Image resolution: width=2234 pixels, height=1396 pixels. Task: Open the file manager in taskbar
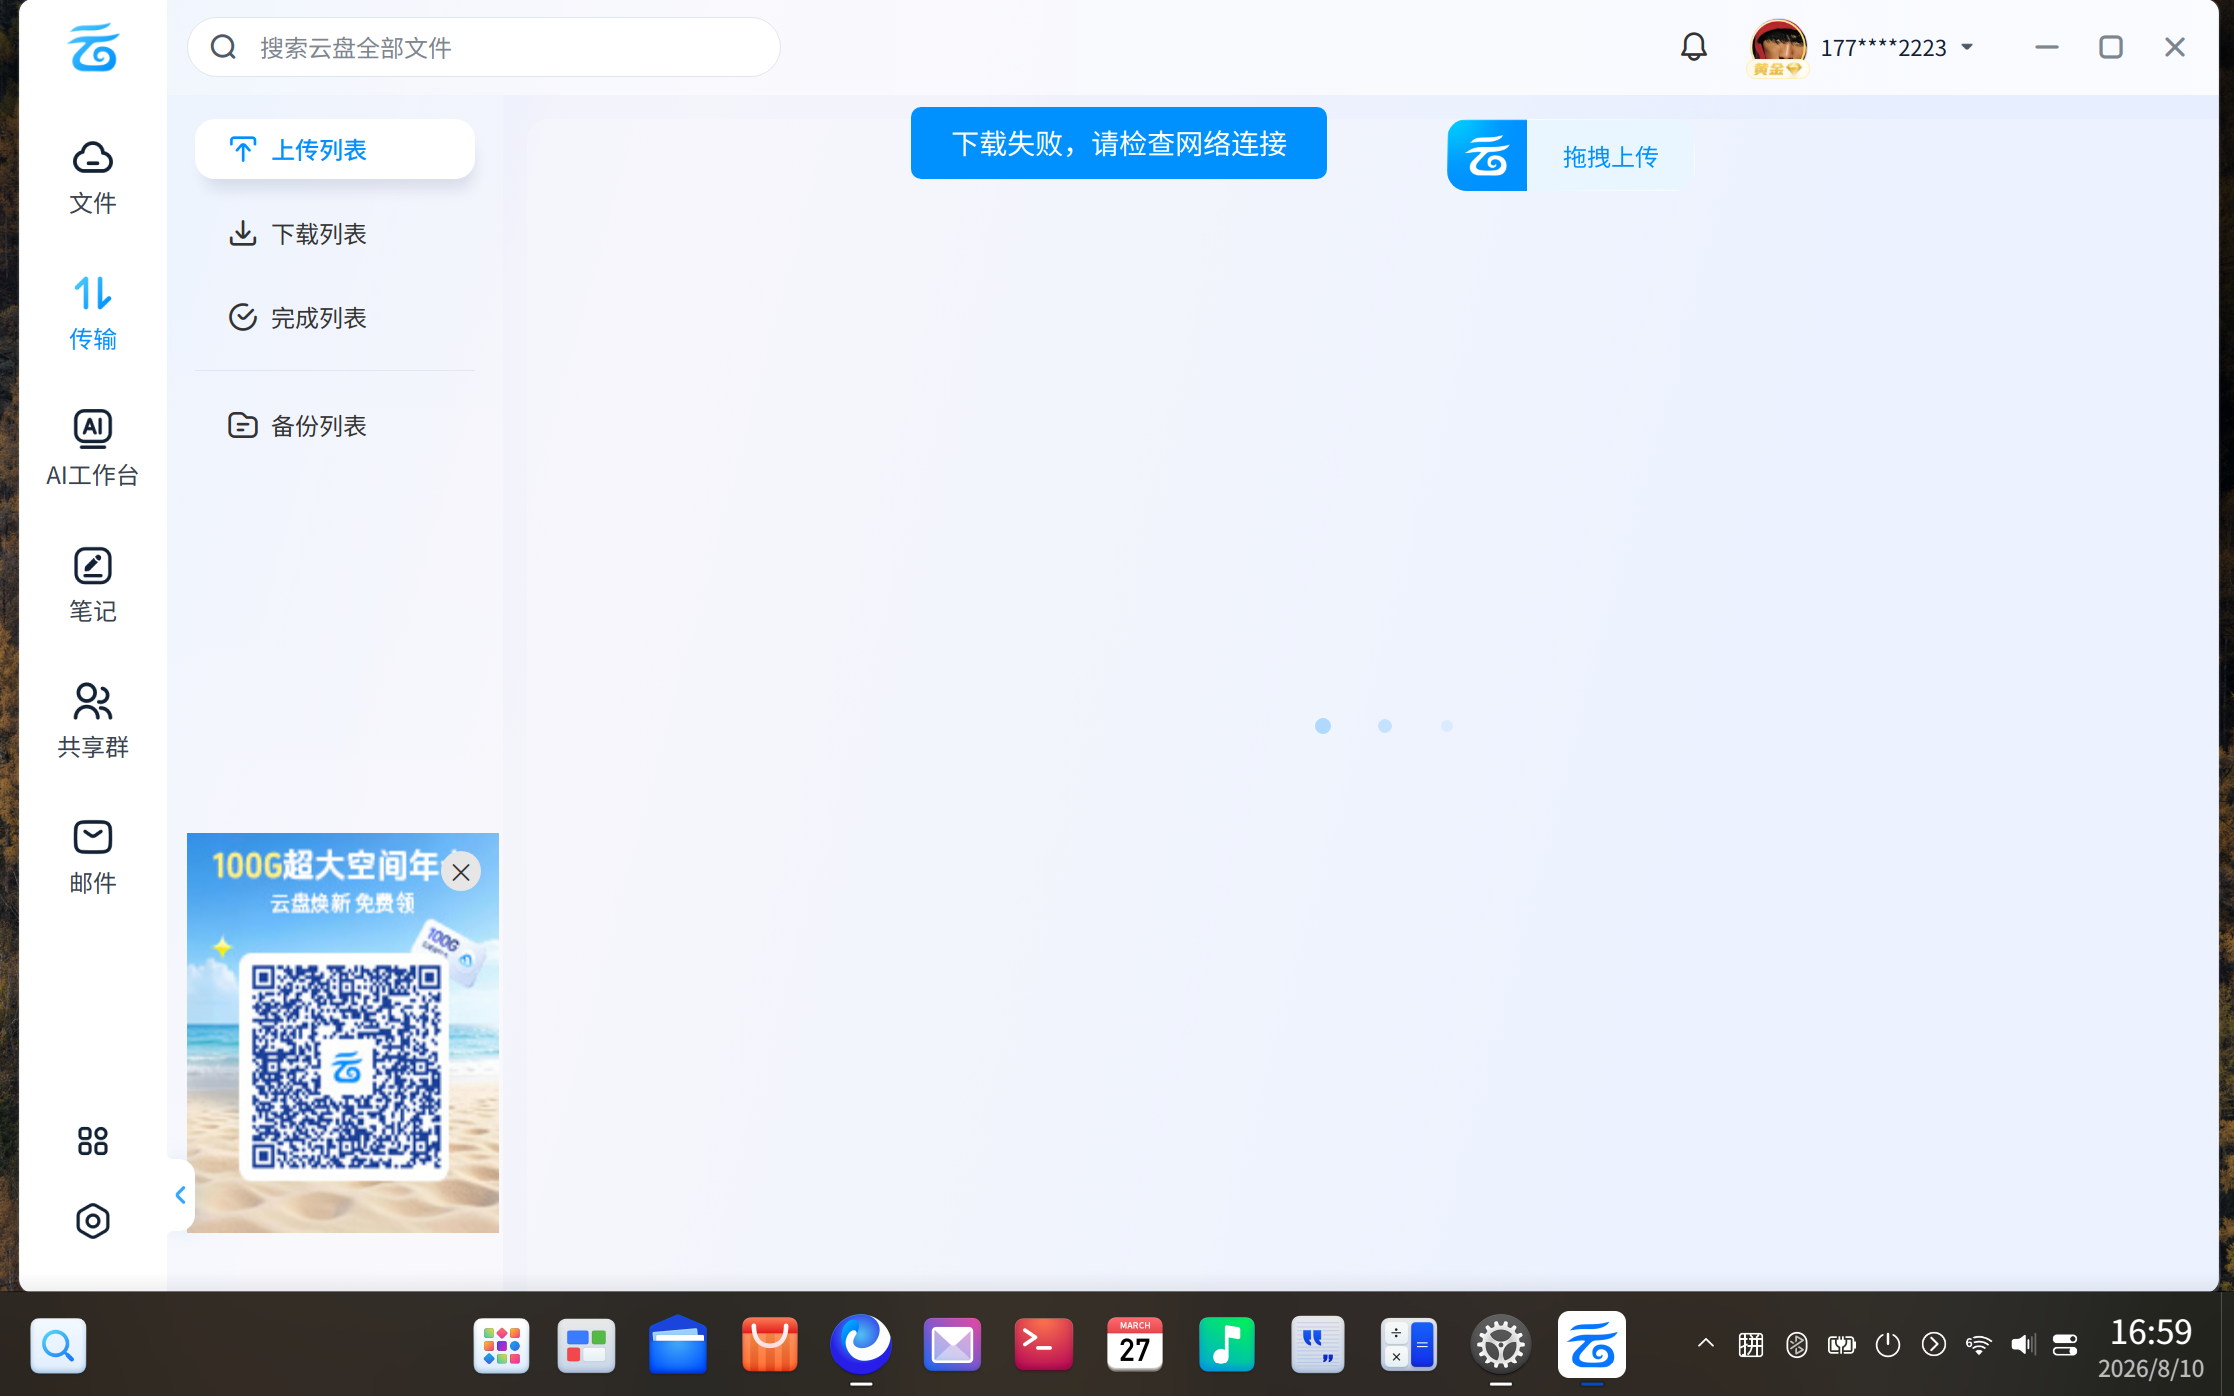coord(678,1345)
